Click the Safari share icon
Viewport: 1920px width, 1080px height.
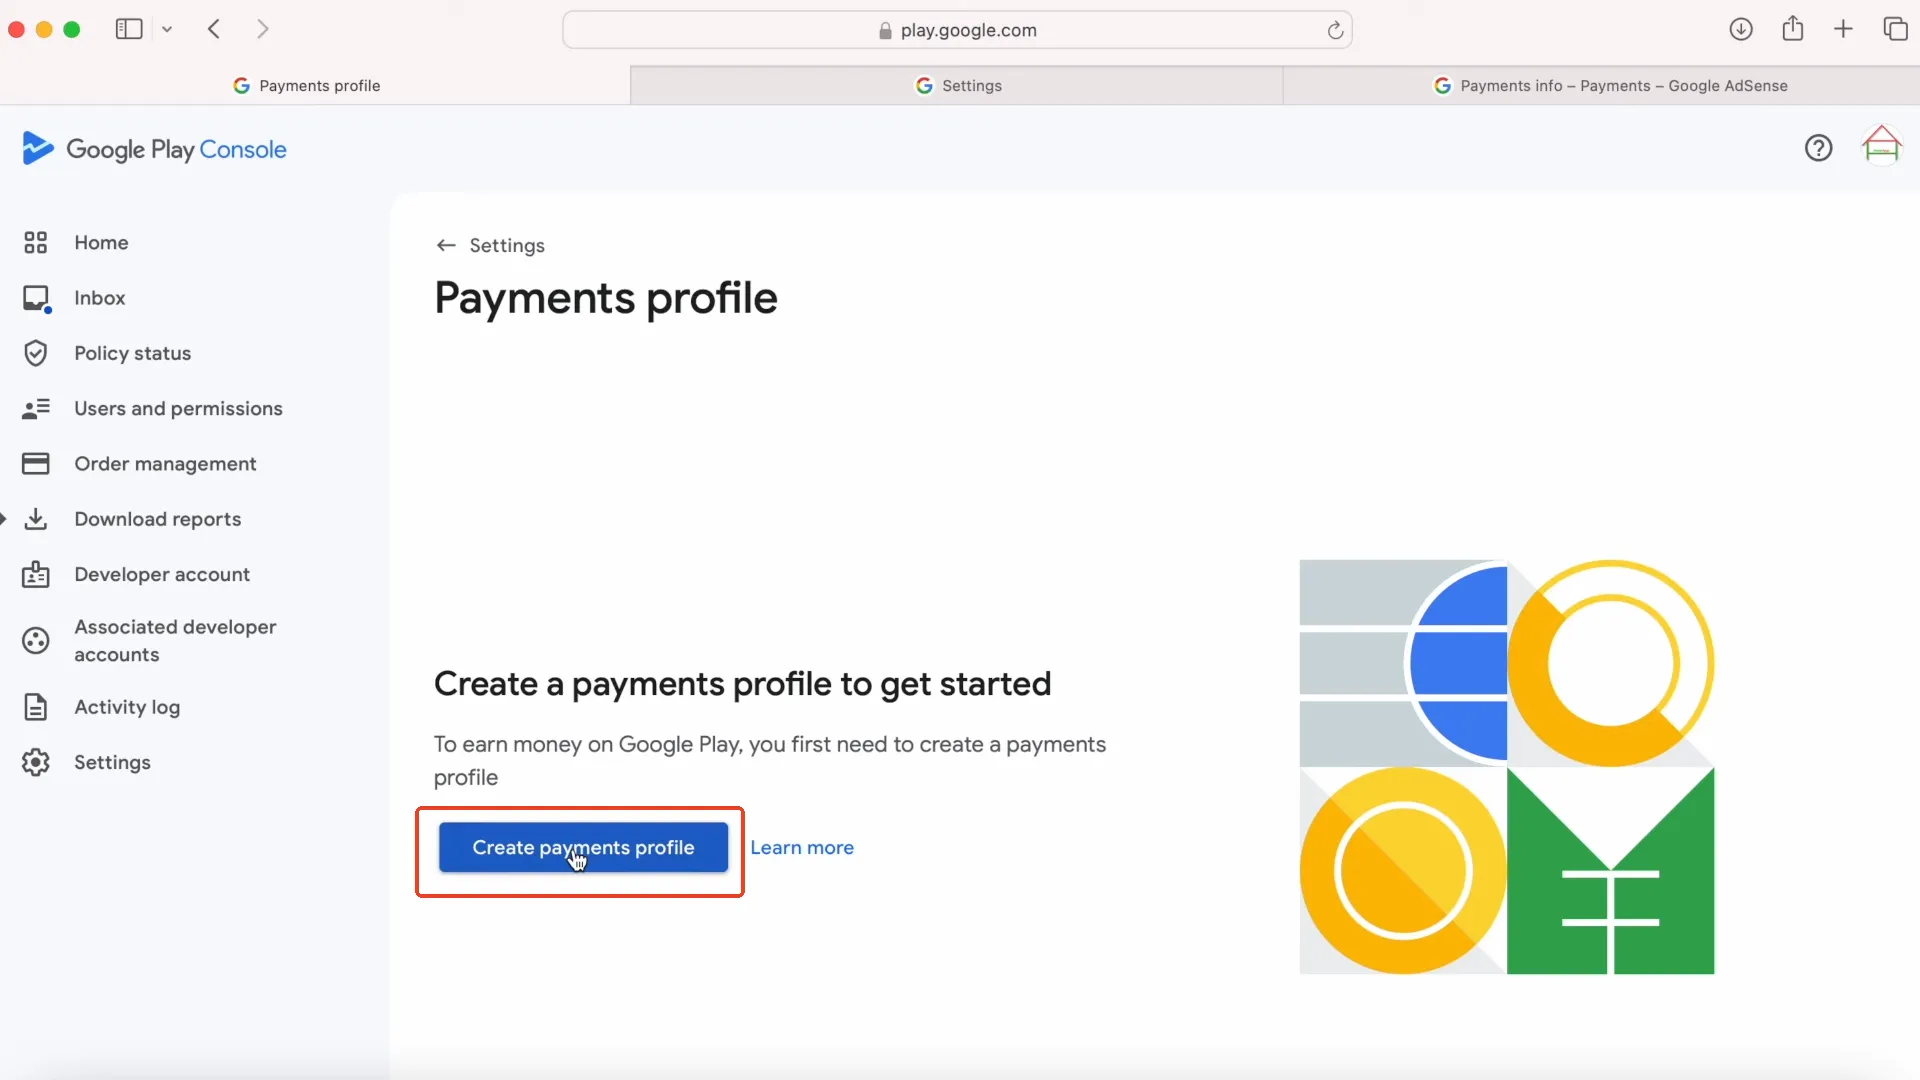coord(1793,28)
